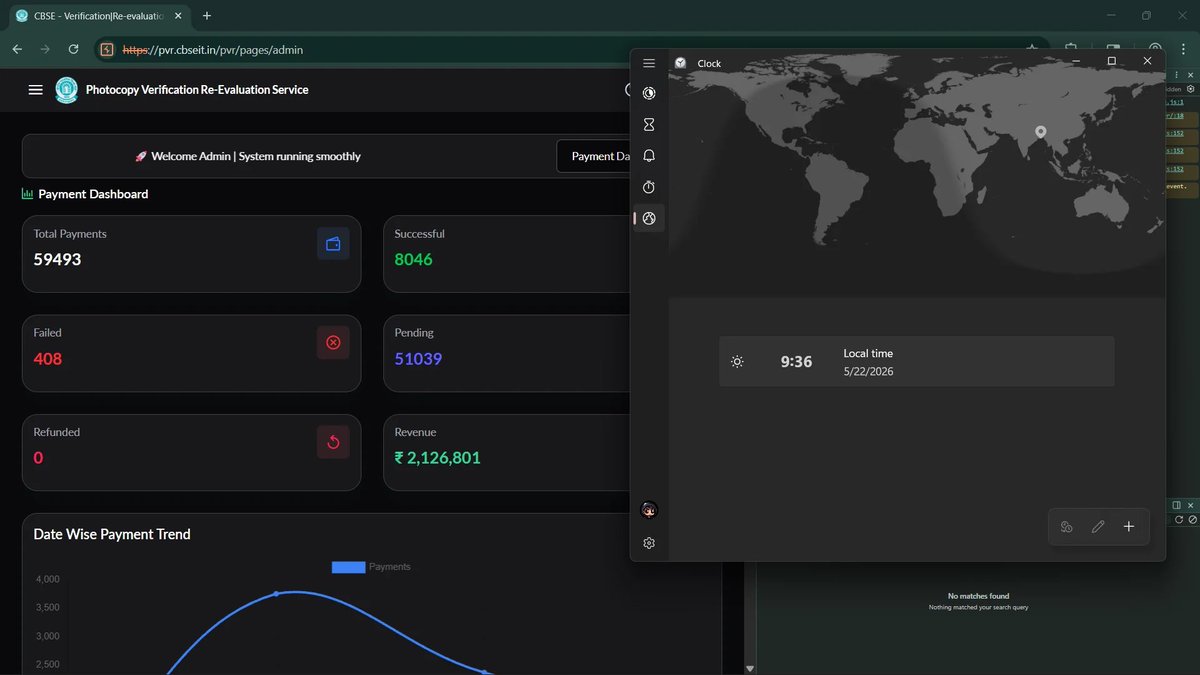Click the reload icon in lower DevTools panel

coord(1179,520)
